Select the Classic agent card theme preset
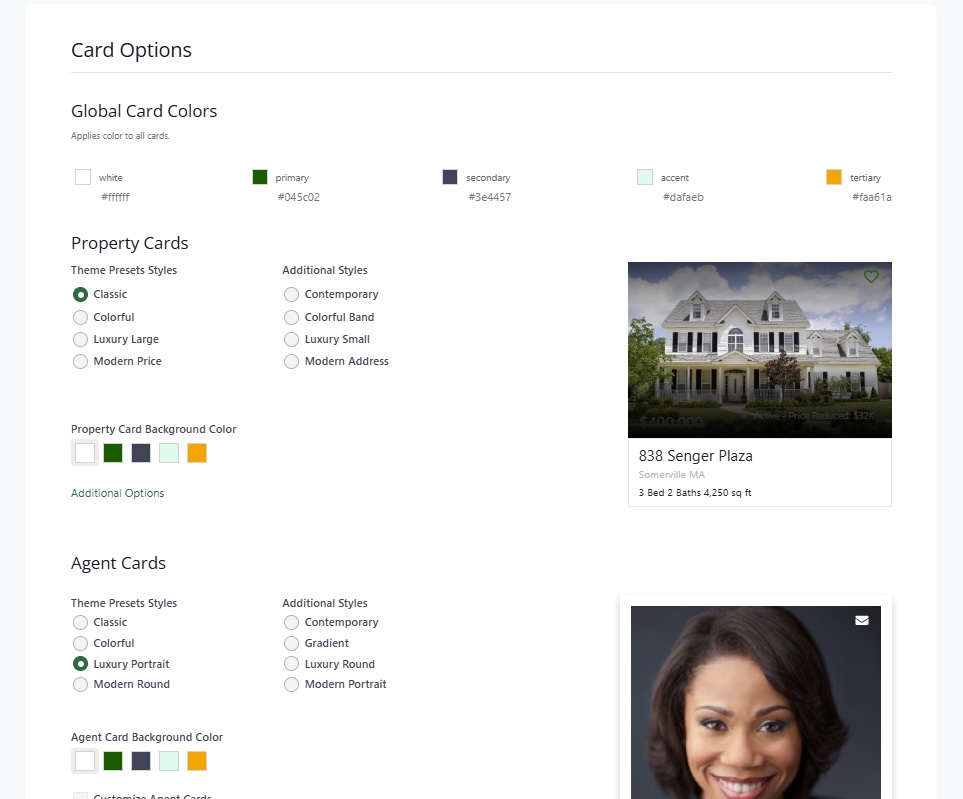 tap(80, 622)
